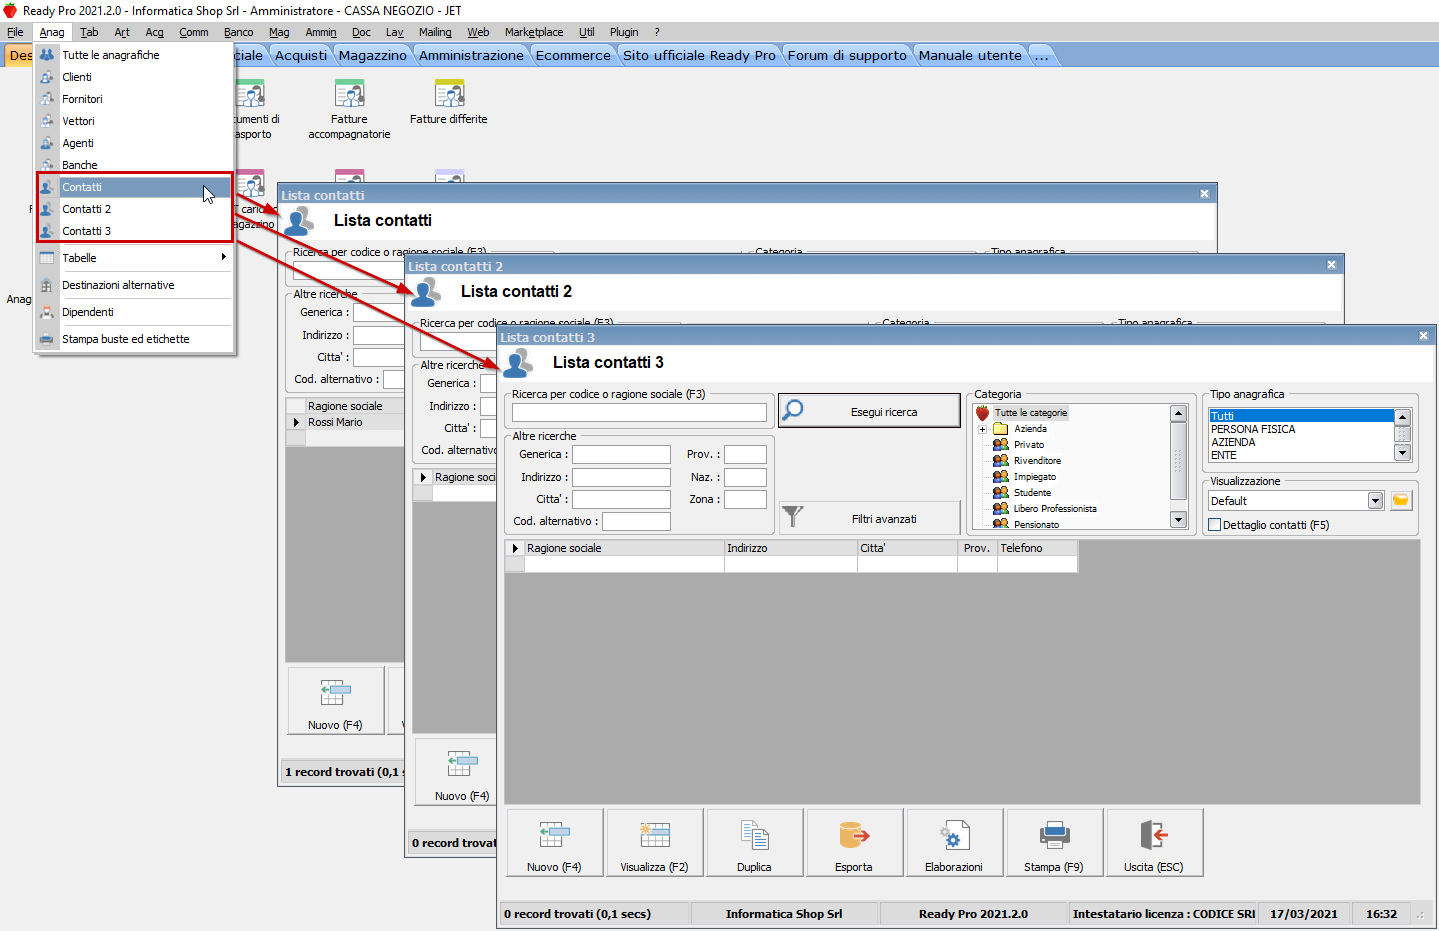Select PERSONA FISICA in Tipo anagrafica
Image resolution: width=1439 pixels, height=931 pixels.
[1301, 429]
